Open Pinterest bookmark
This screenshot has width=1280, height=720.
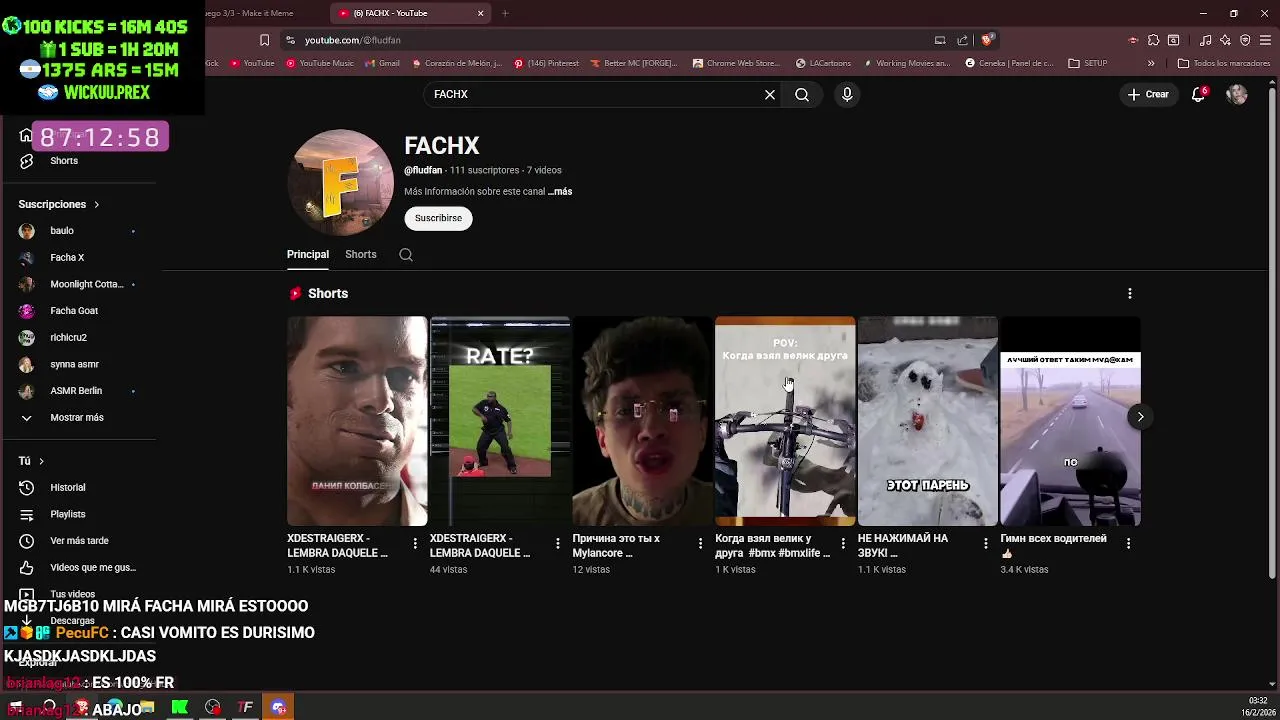(x=546, y=63)
